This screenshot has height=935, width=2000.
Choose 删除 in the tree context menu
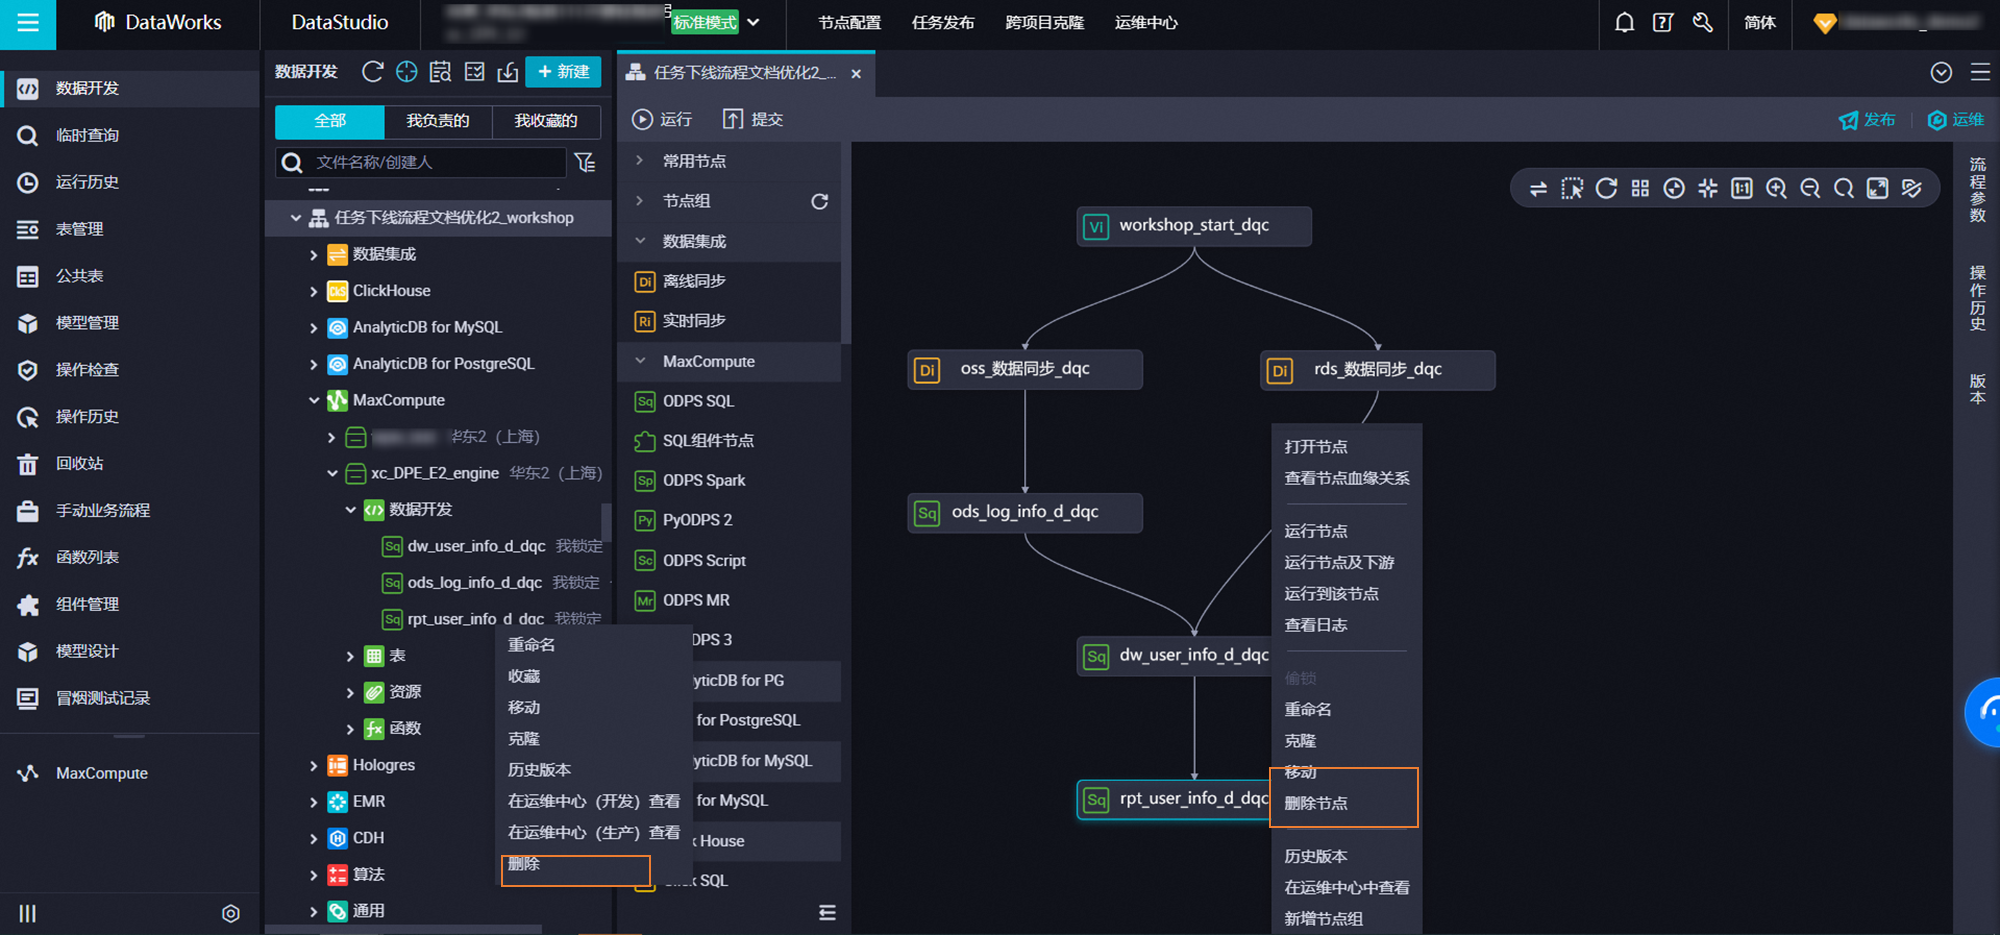(525, 864)
